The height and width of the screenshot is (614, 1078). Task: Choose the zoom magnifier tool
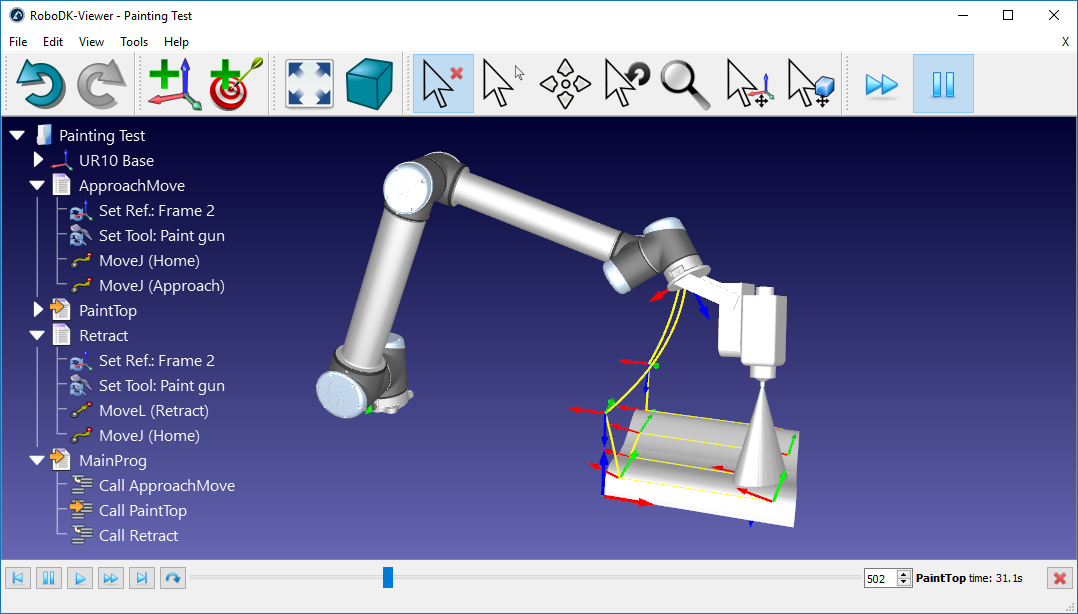(685, 84)
